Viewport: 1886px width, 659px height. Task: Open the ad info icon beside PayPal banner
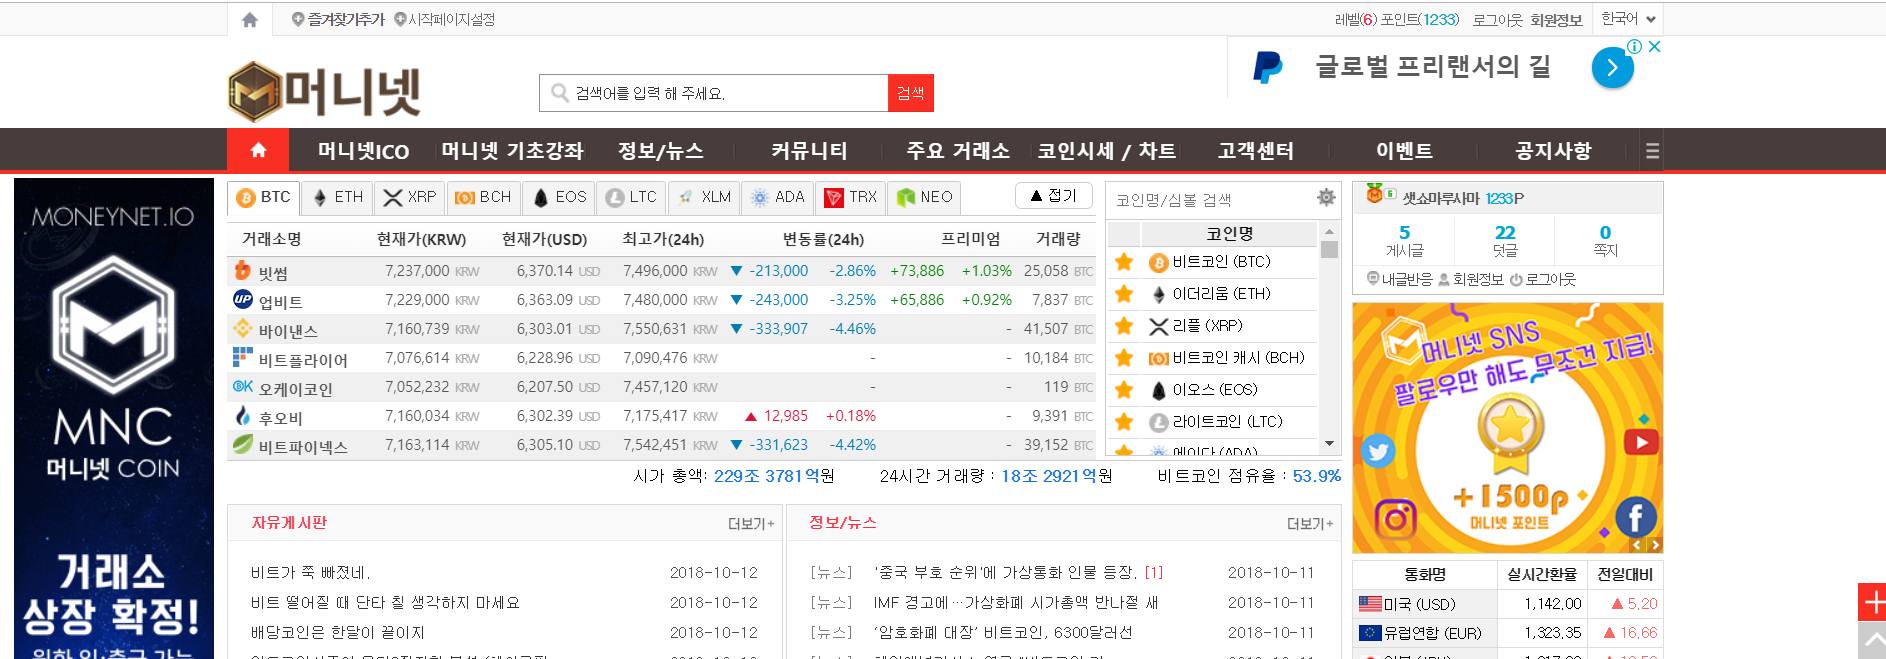pos(1635,46)
